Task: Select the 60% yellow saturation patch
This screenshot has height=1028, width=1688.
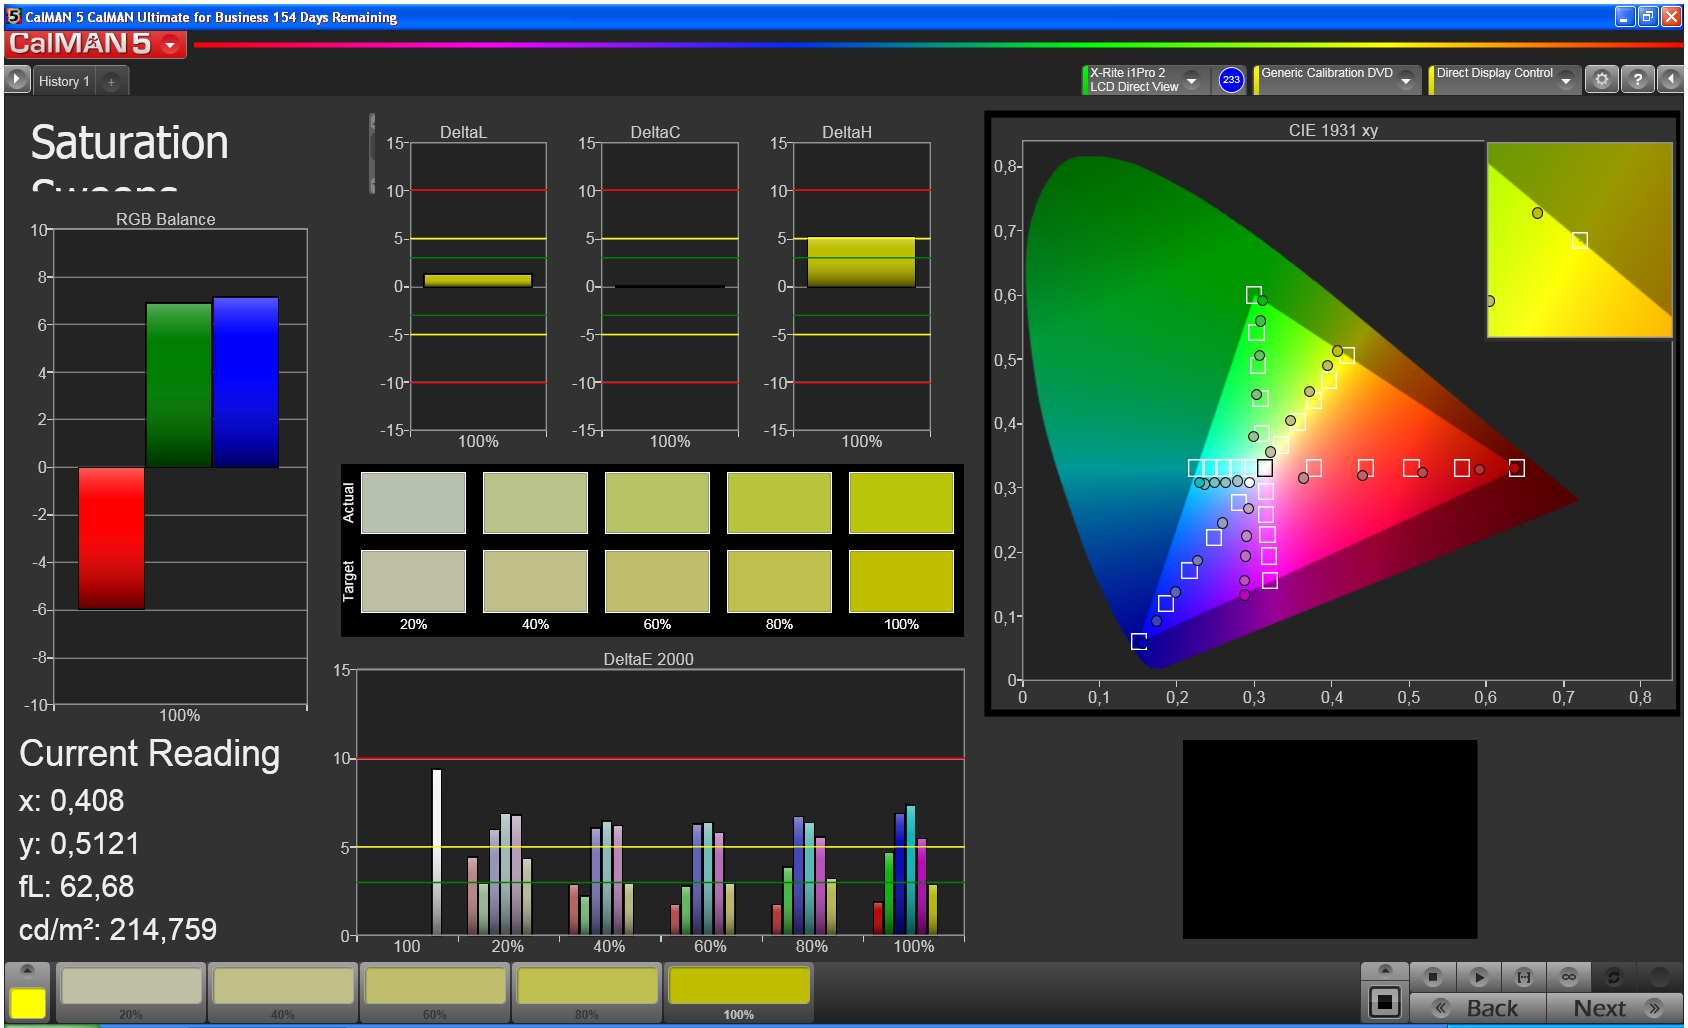Action: point(435,992)
